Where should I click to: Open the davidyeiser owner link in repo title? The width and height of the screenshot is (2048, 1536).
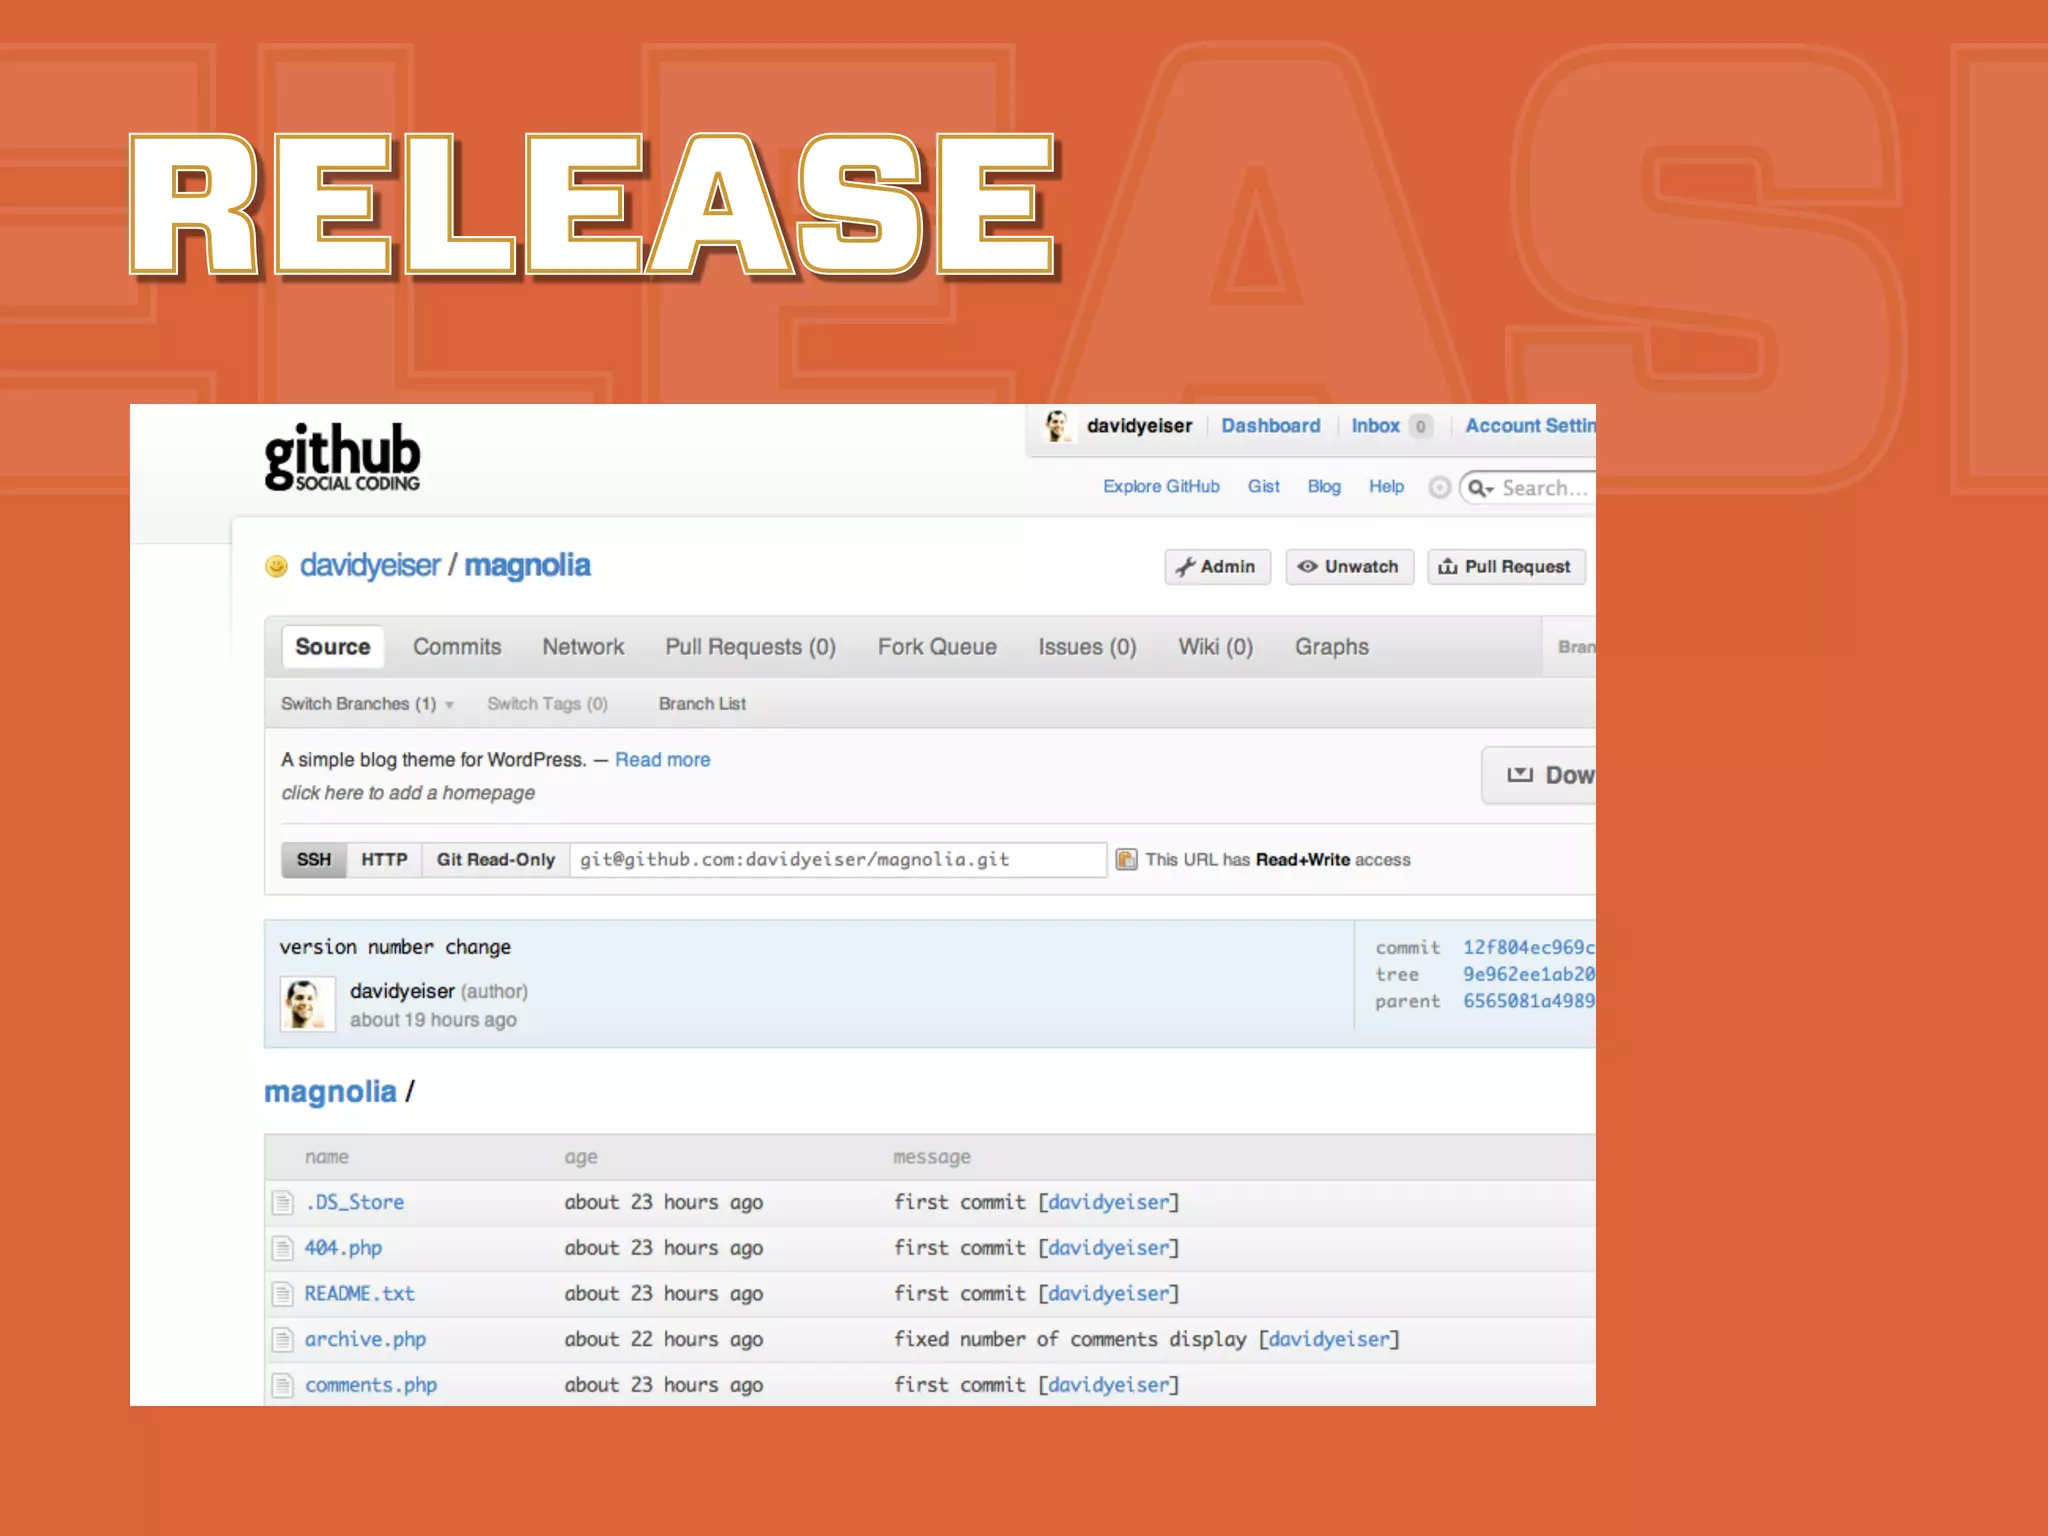tap(370, 566)
